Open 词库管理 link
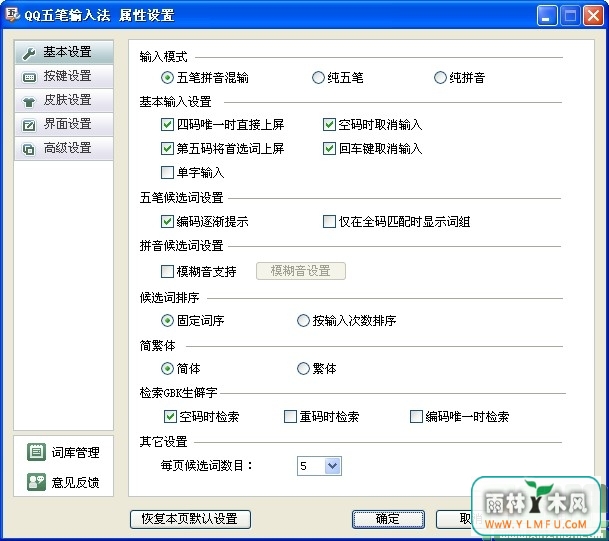Viewport: 609px width, 541px height. tap(75, 452)
